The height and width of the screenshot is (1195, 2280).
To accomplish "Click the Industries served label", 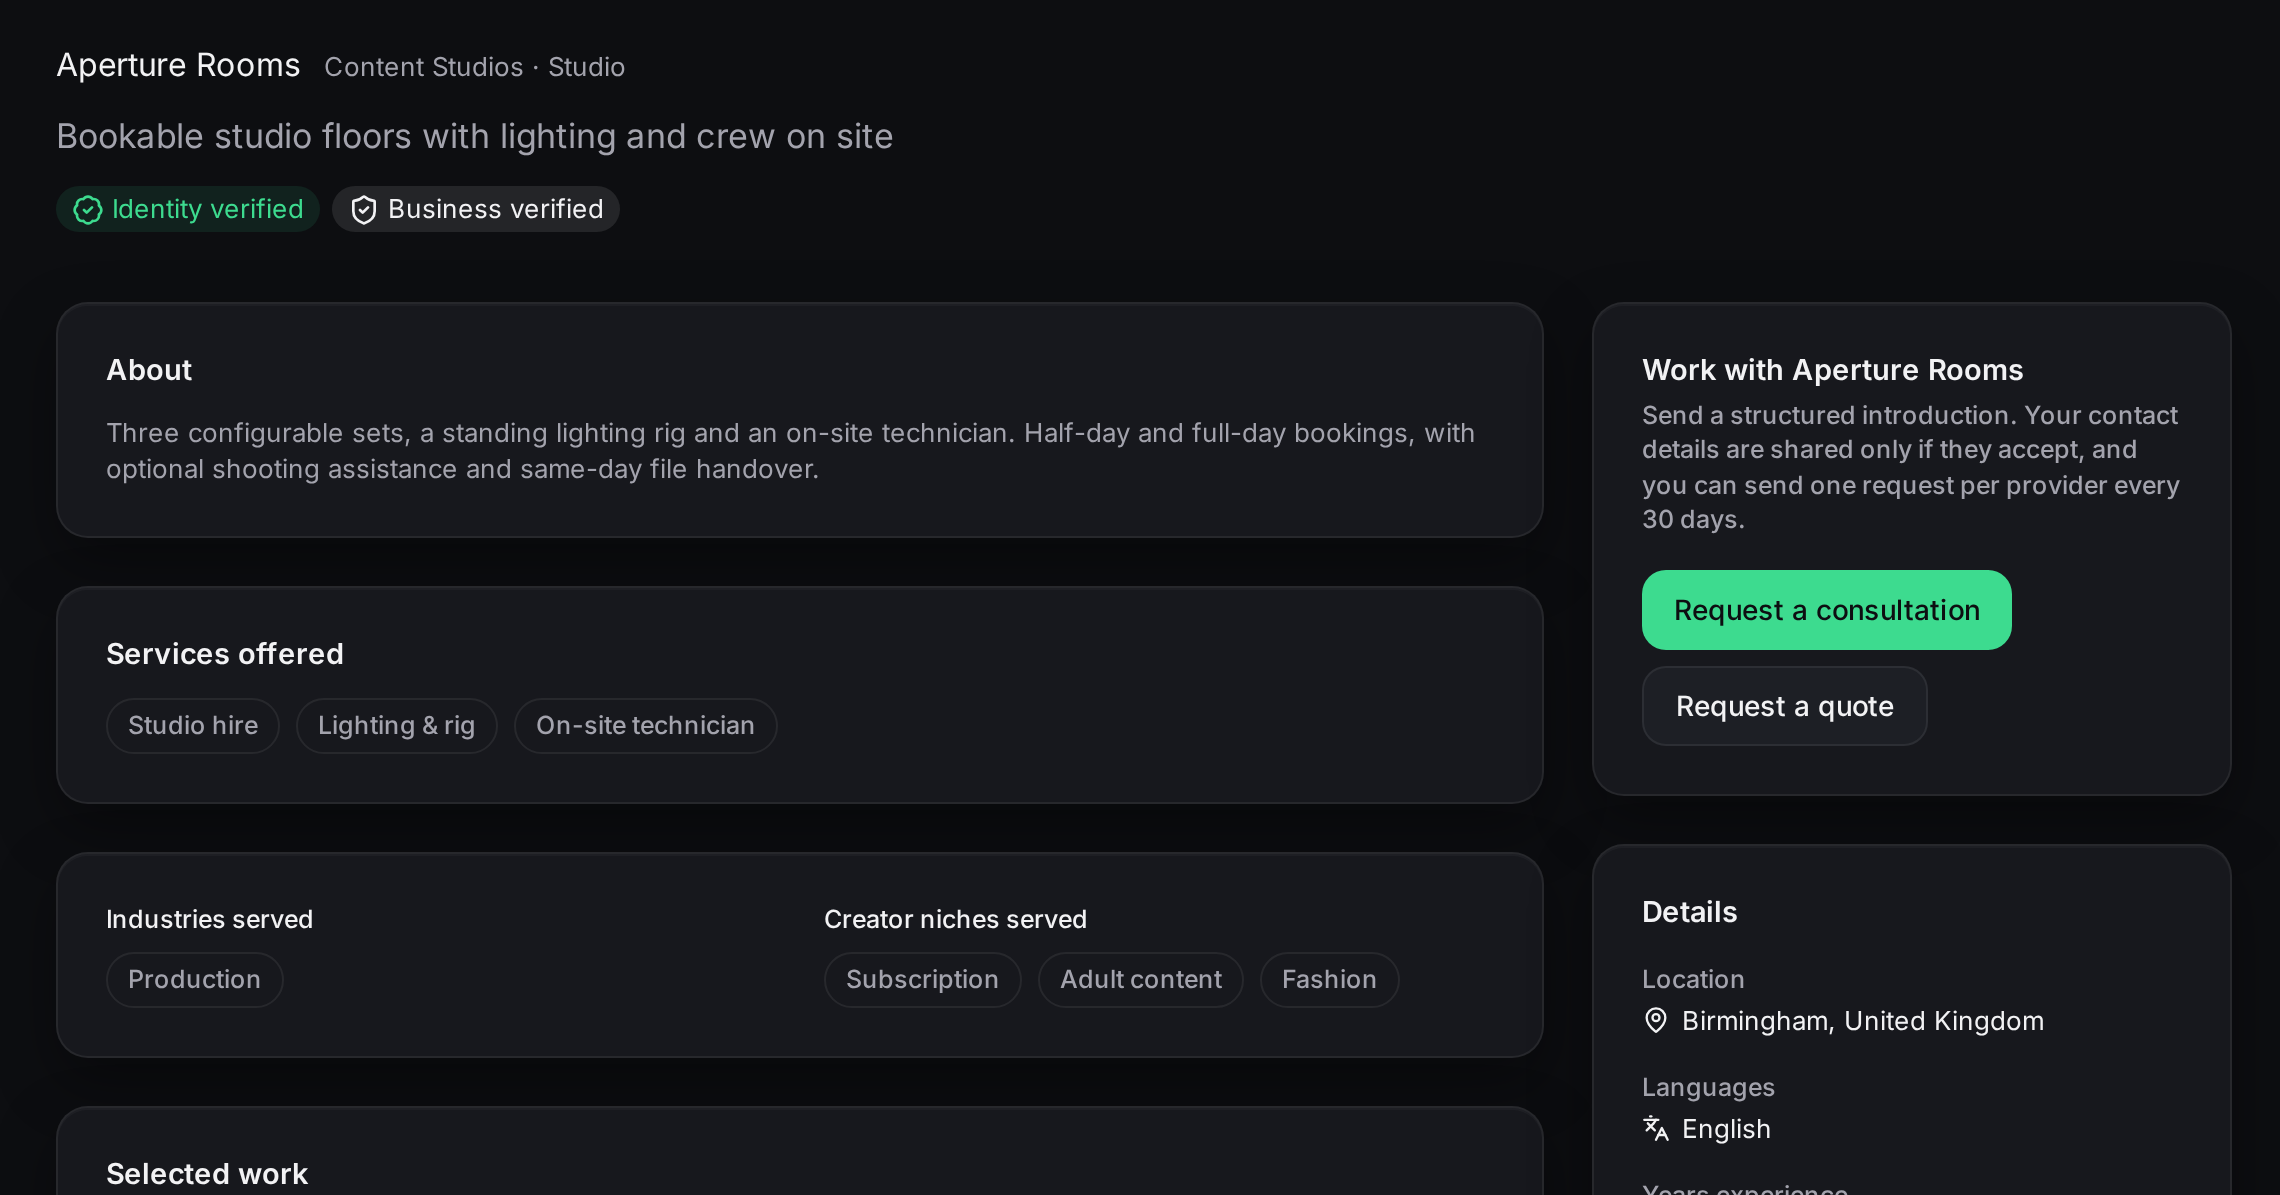I will coord(209,919).
